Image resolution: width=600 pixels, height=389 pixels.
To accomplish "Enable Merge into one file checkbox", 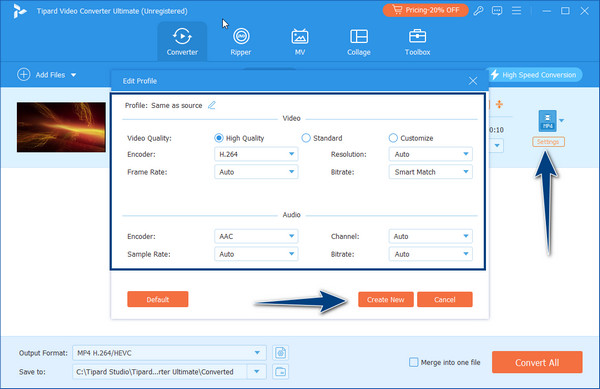I will point(414,362).
